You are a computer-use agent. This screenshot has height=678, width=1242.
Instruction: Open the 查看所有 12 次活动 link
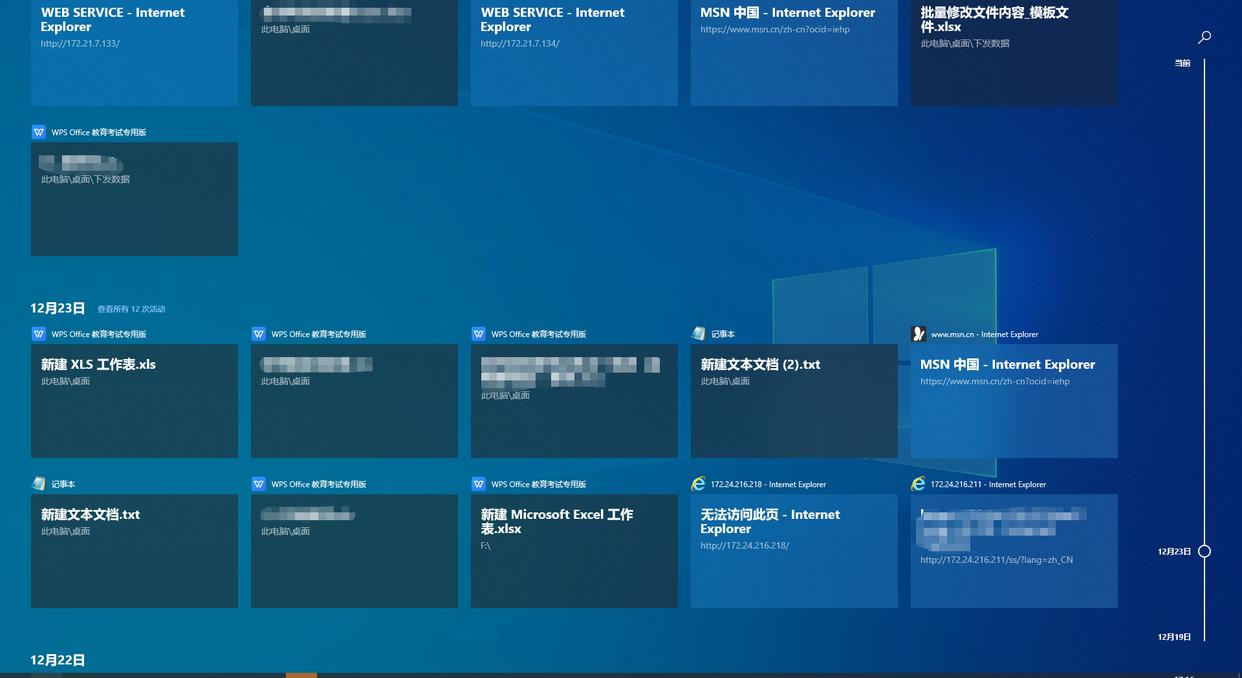coord(132,309)
